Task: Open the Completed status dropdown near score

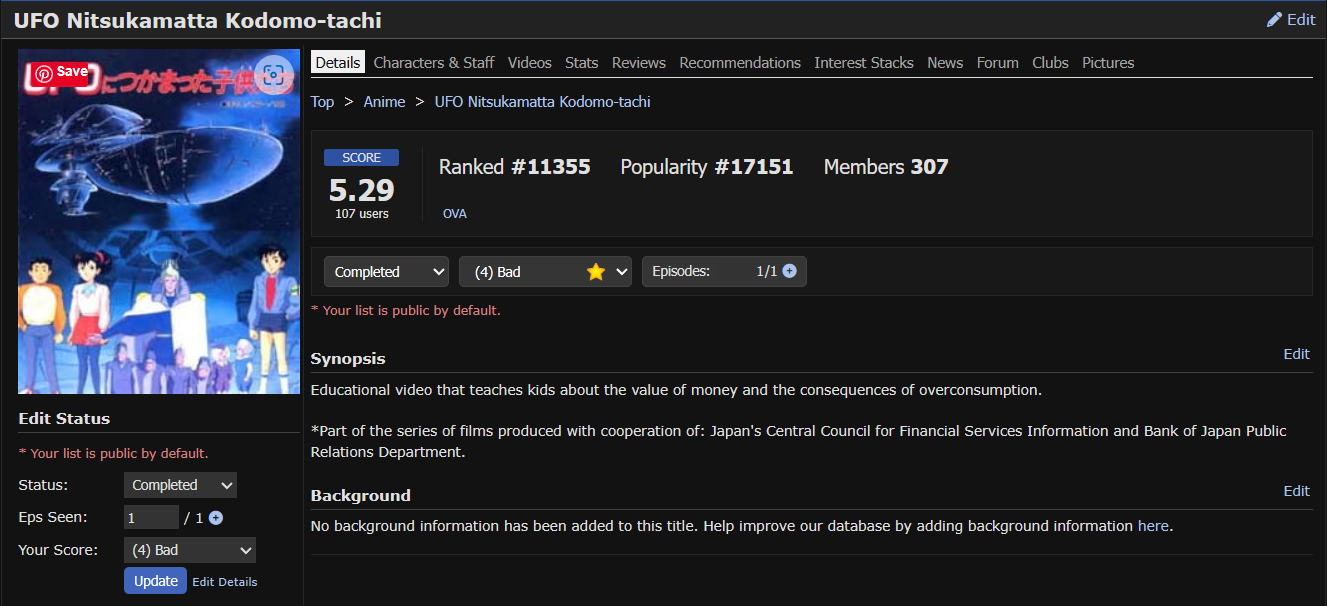Action: click(x=386, y=272)
